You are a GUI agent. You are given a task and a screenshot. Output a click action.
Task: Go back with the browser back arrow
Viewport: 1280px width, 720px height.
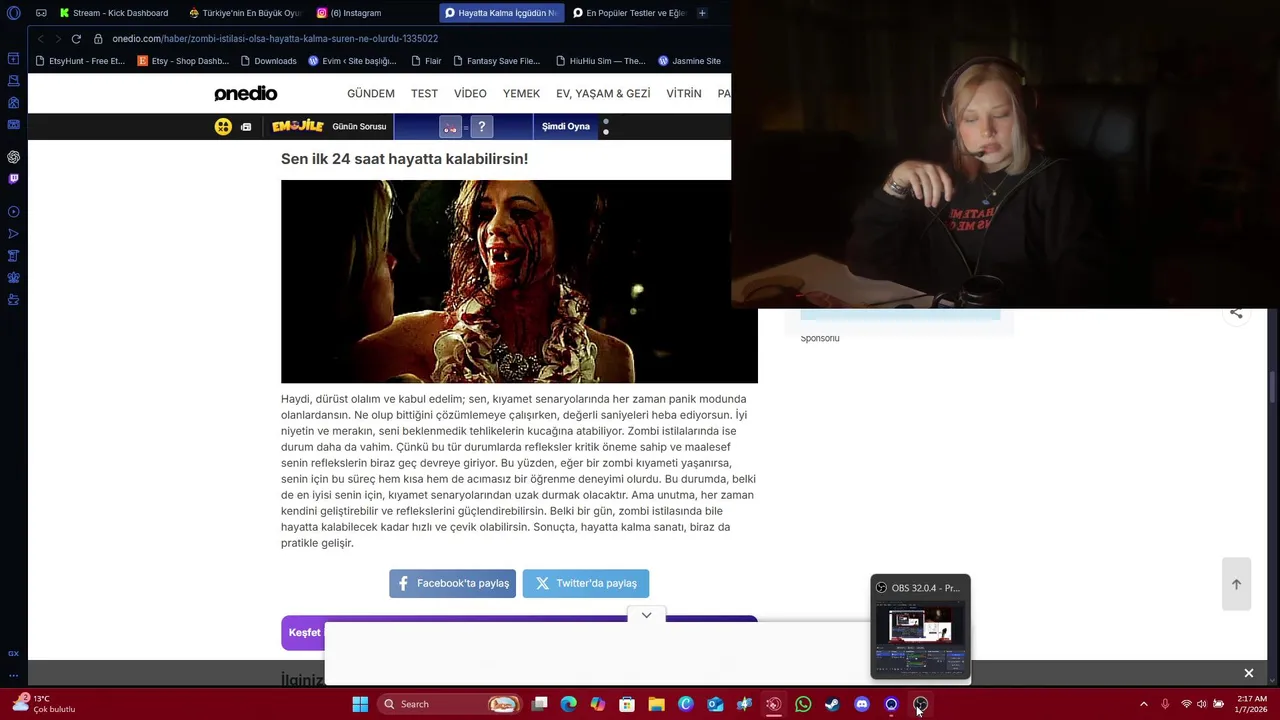[x=40, y=38]
